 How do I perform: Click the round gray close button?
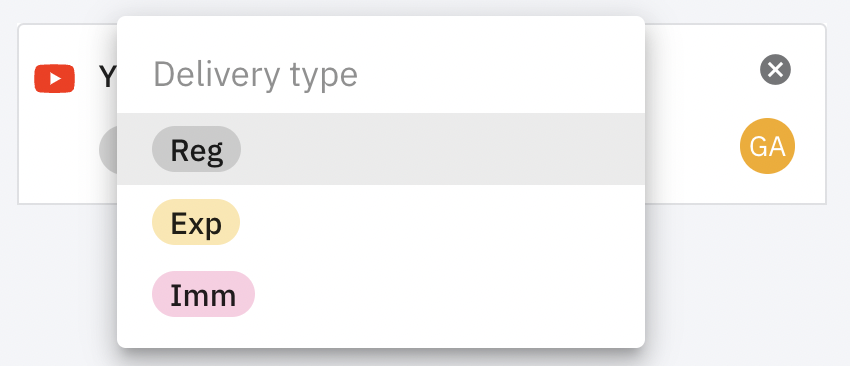pyautogui.click(x=775, y=69)
